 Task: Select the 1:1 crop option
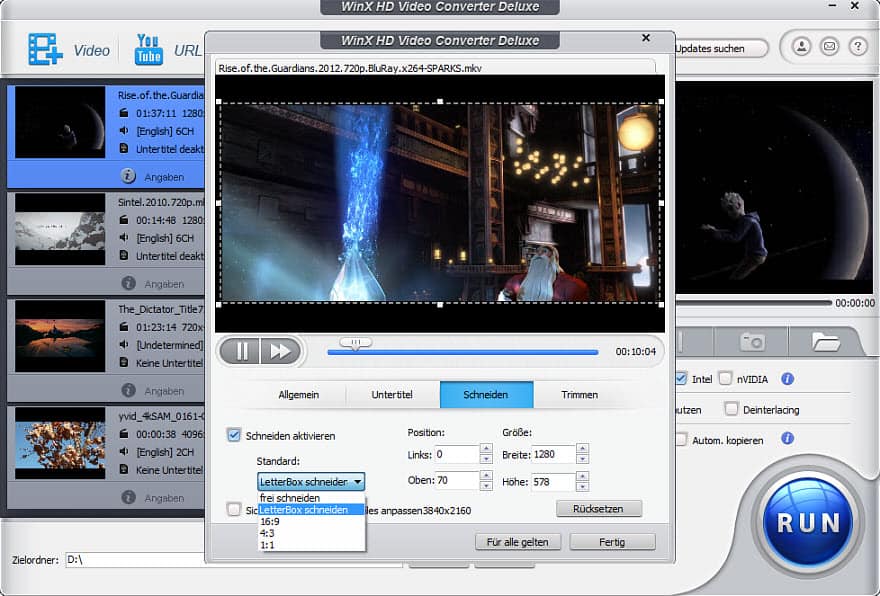point(311,545)
